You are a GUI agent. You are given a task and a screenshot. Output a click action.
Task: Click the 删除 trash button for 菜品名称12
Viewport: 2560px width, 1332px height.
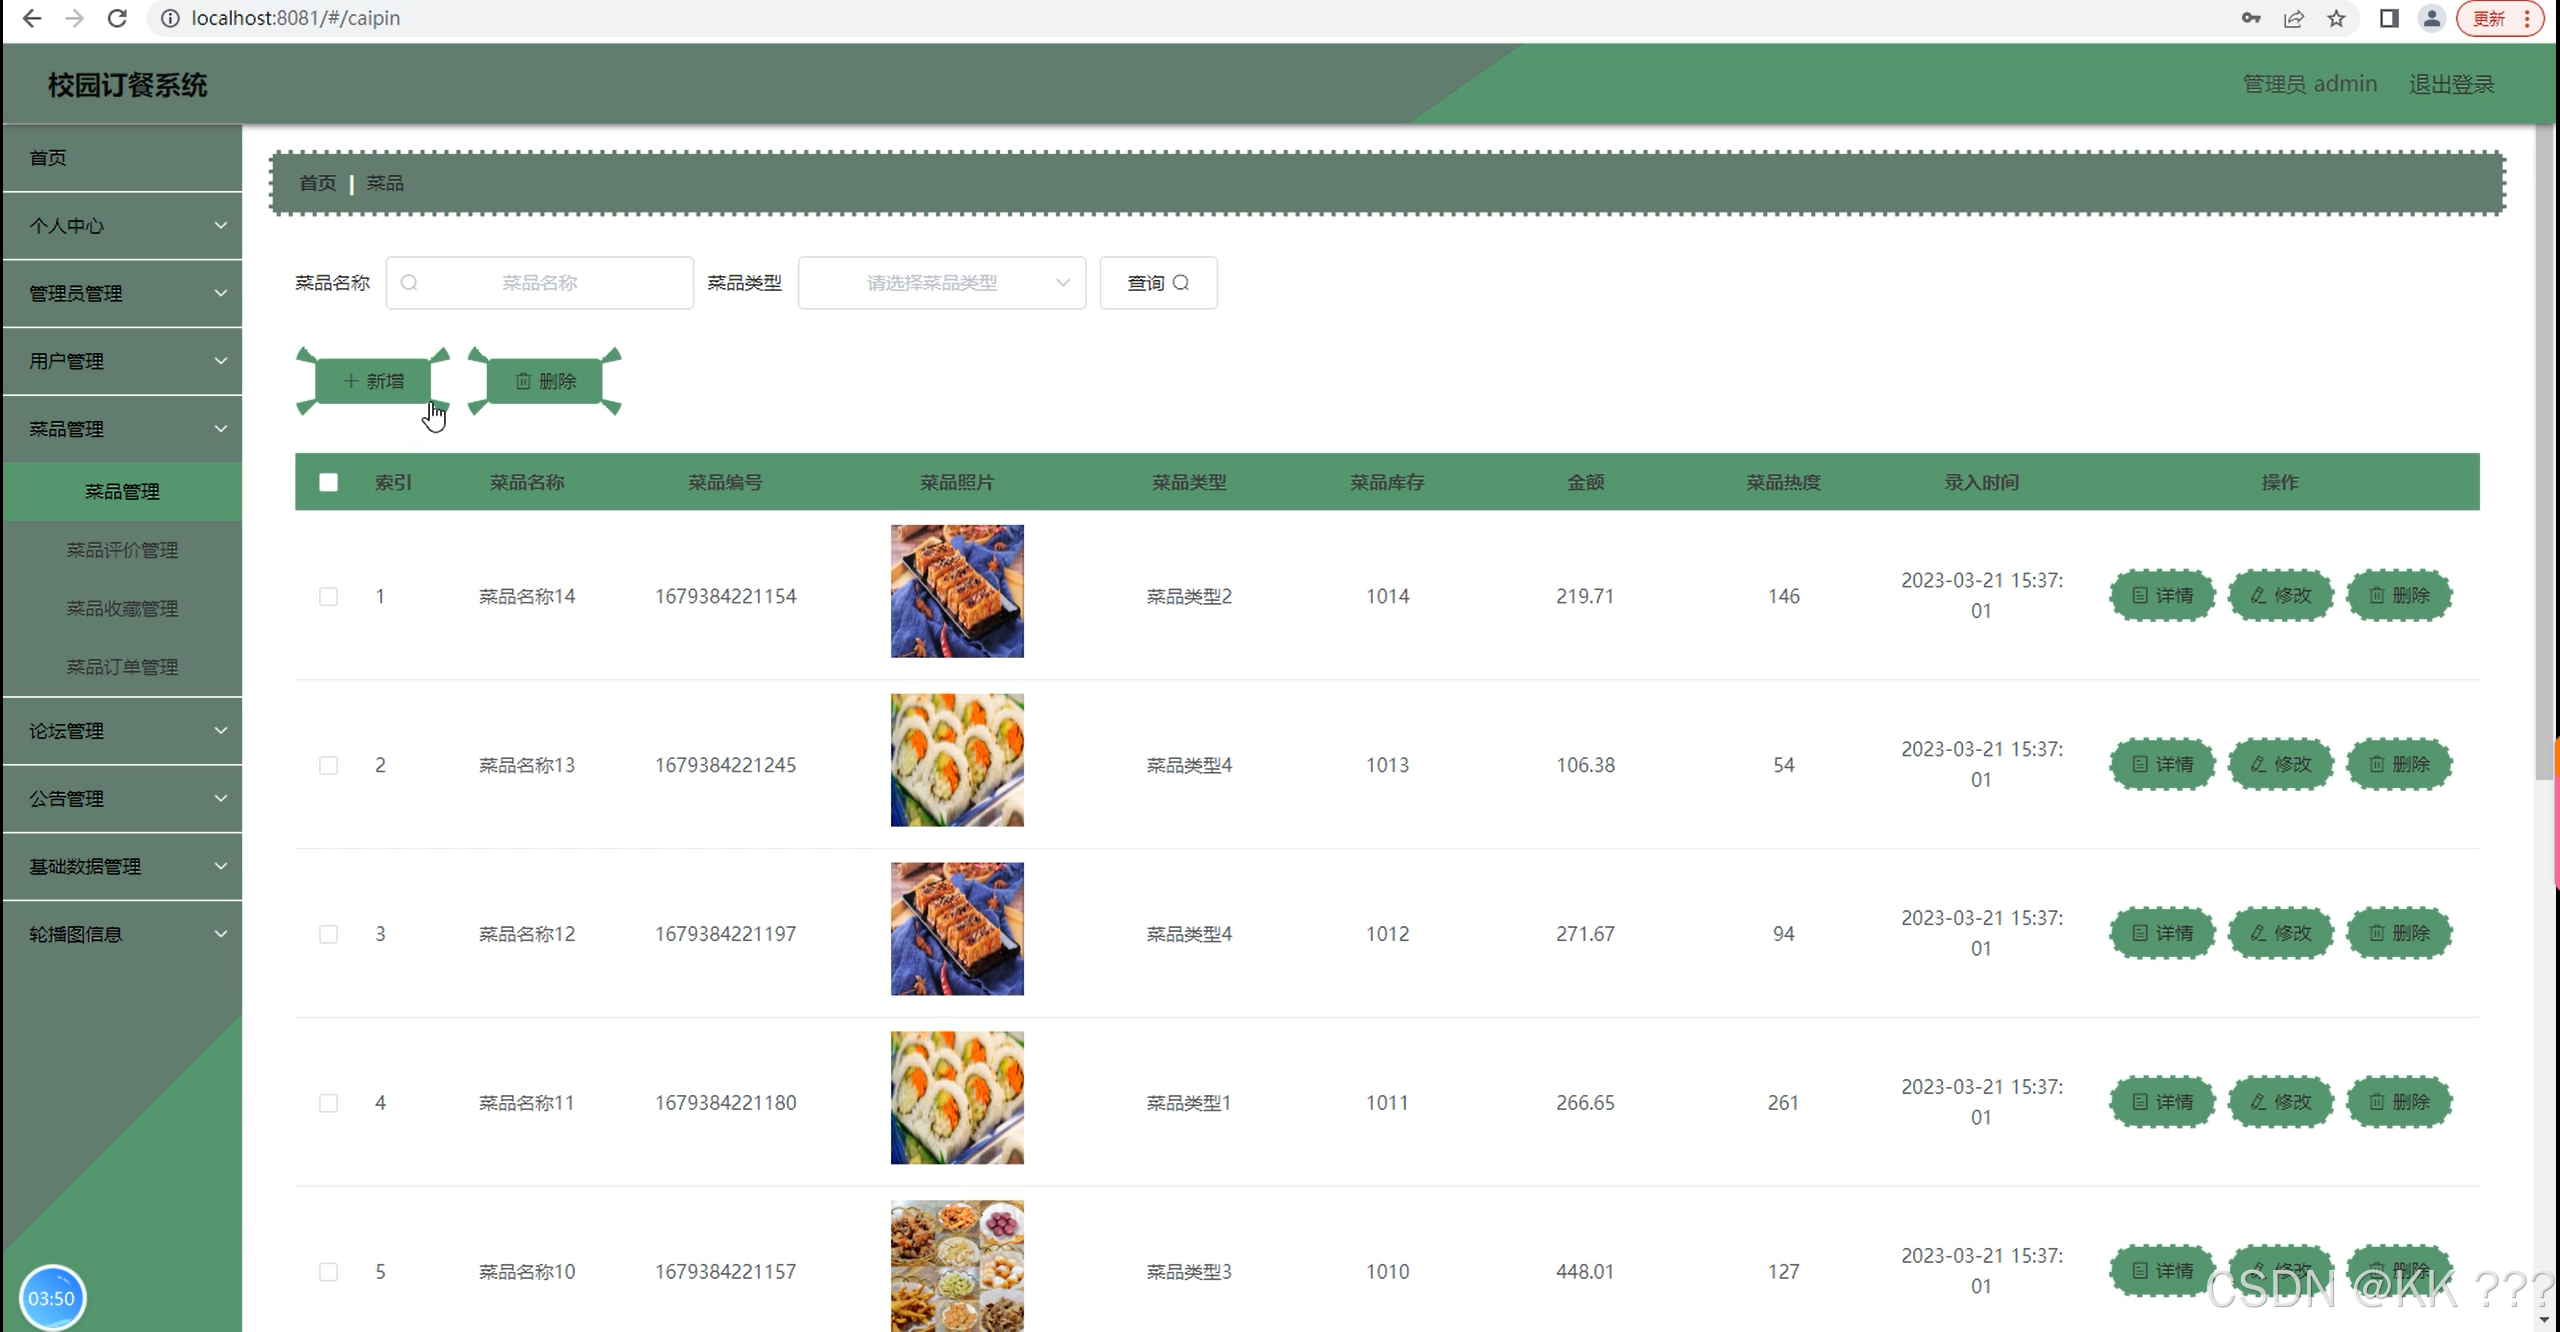click(2398, 934)
